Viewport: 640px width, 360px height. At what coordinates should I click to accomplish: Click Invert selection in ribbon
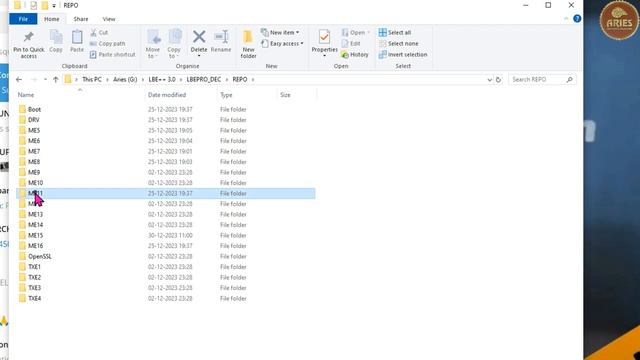tap(403, 54)
